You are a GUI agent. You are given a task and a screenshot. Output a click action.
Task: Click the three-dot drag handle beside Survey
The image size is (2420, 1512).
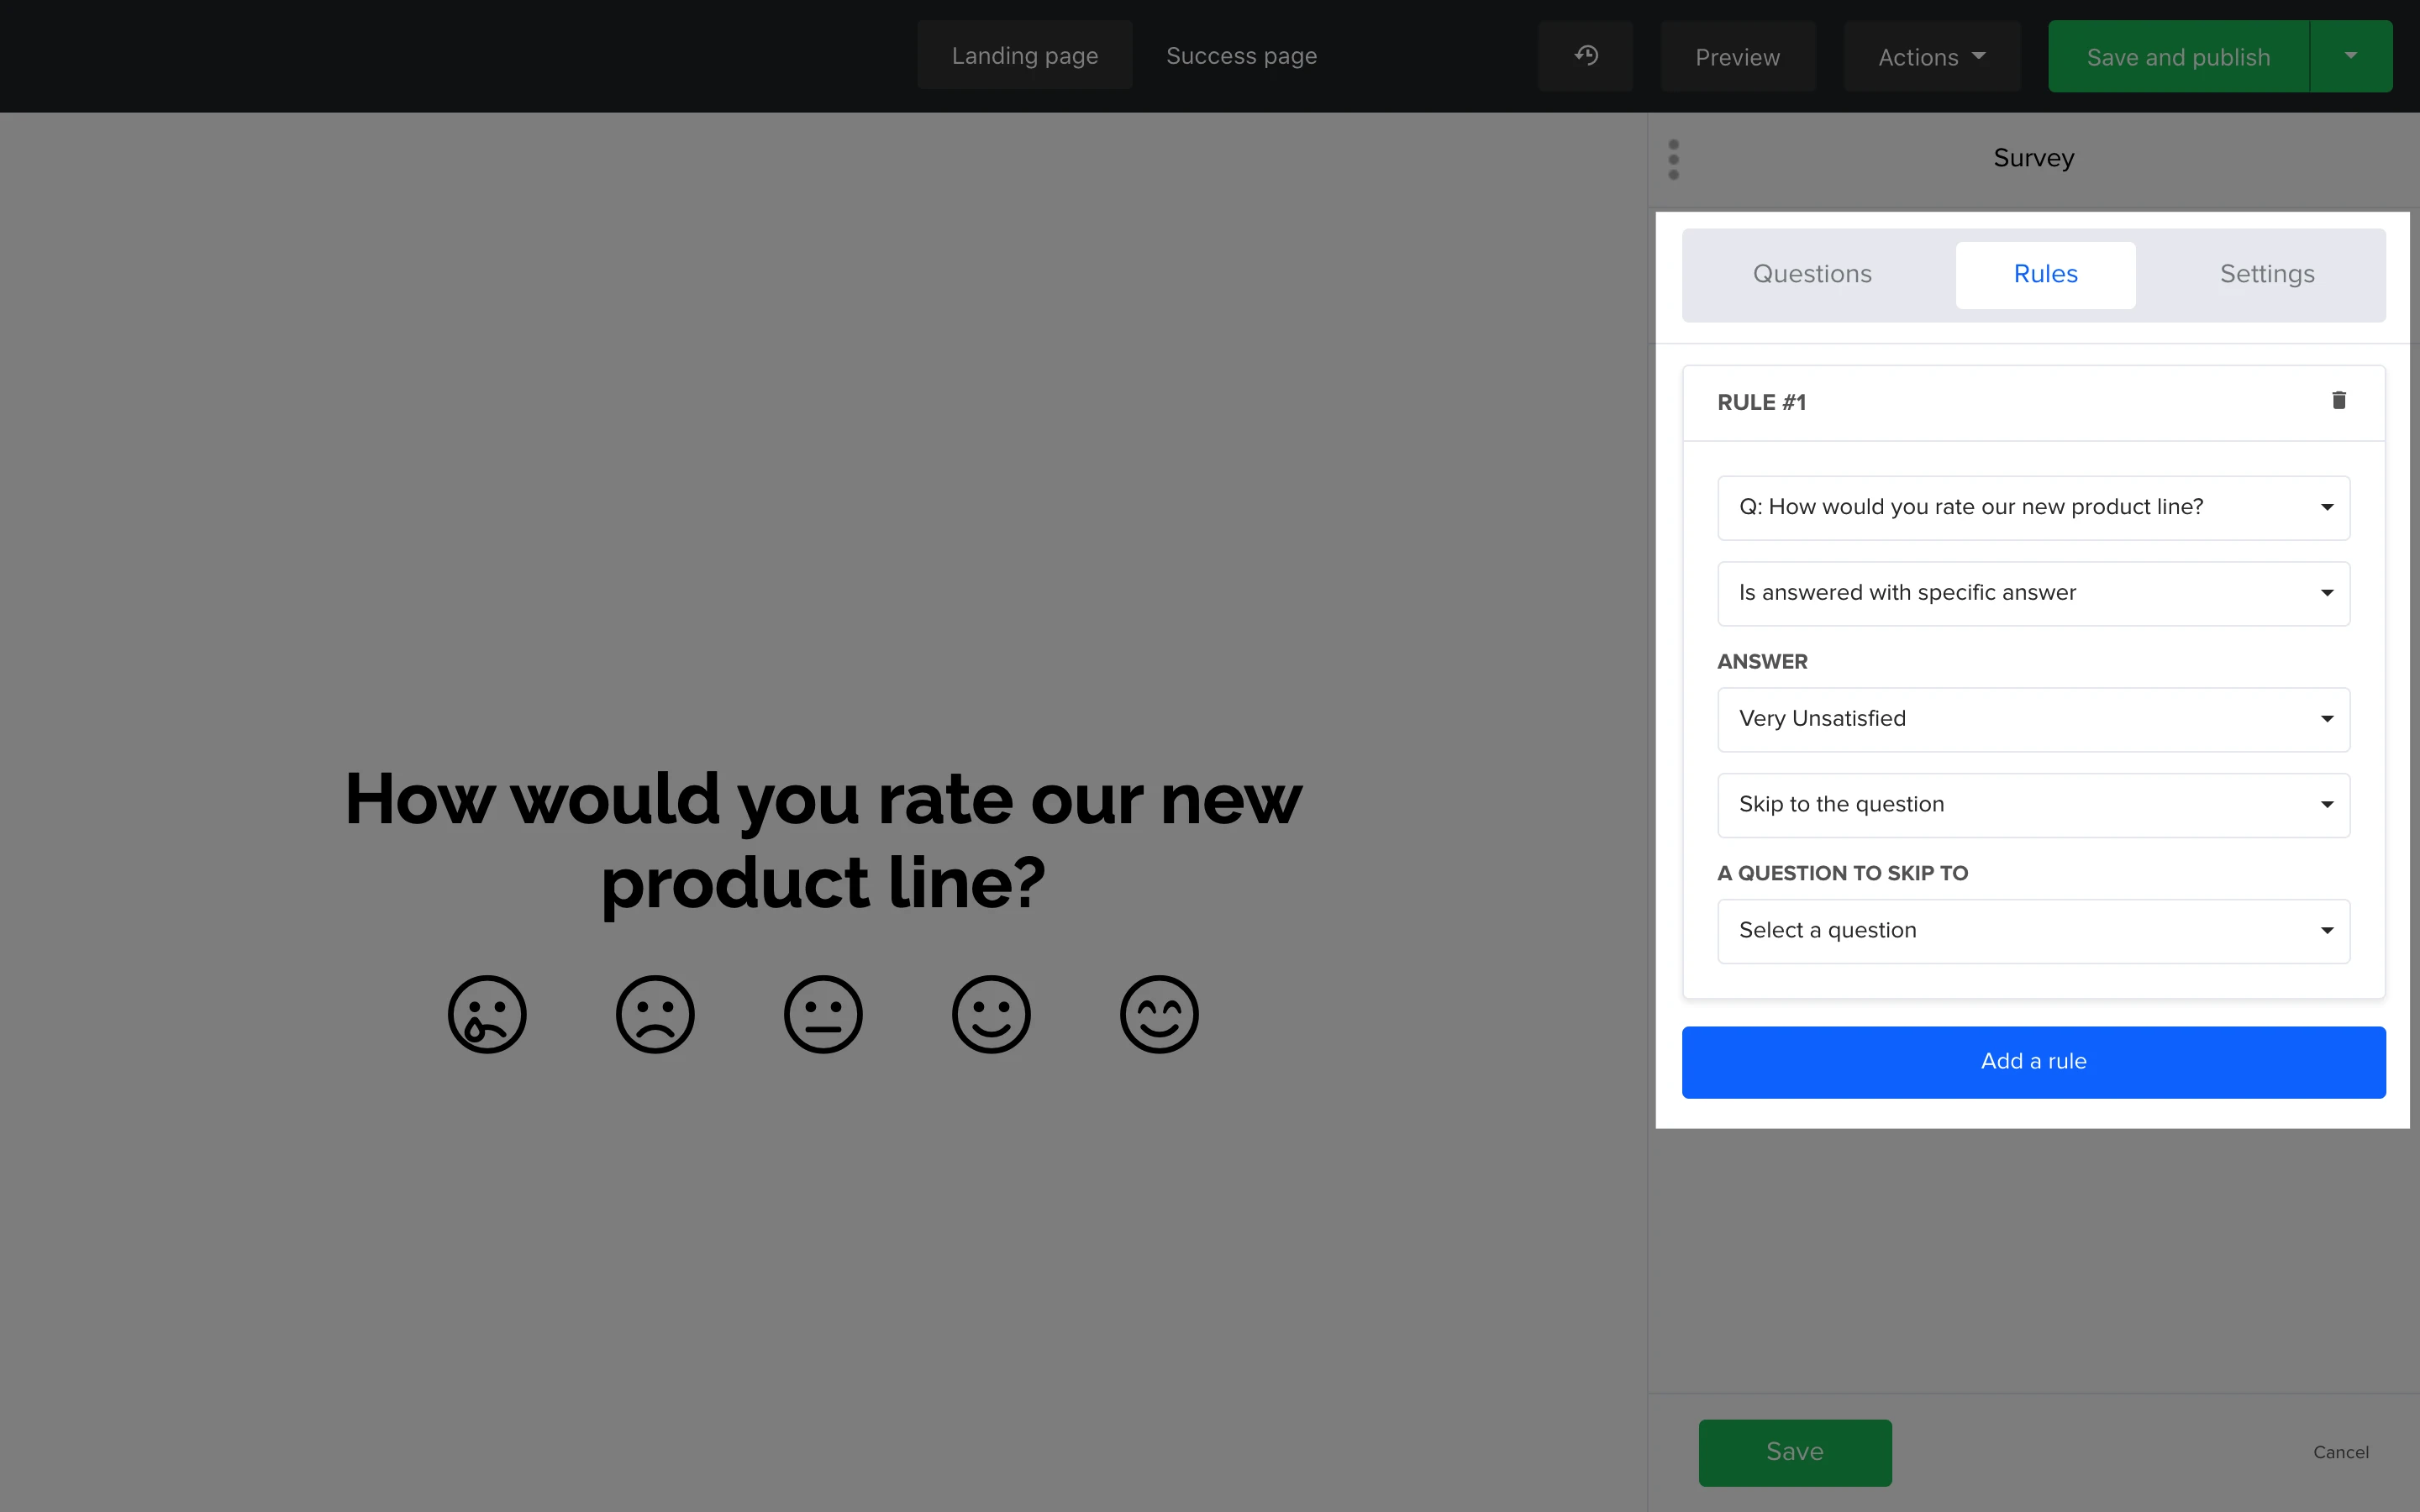click(1674, 160)
